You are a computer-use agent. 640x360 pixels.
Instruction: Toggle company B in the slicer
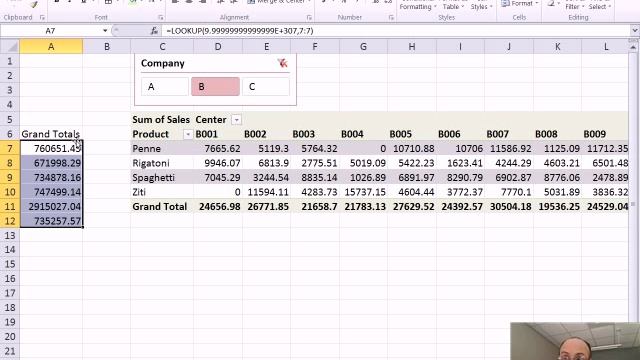pos(215,87)
